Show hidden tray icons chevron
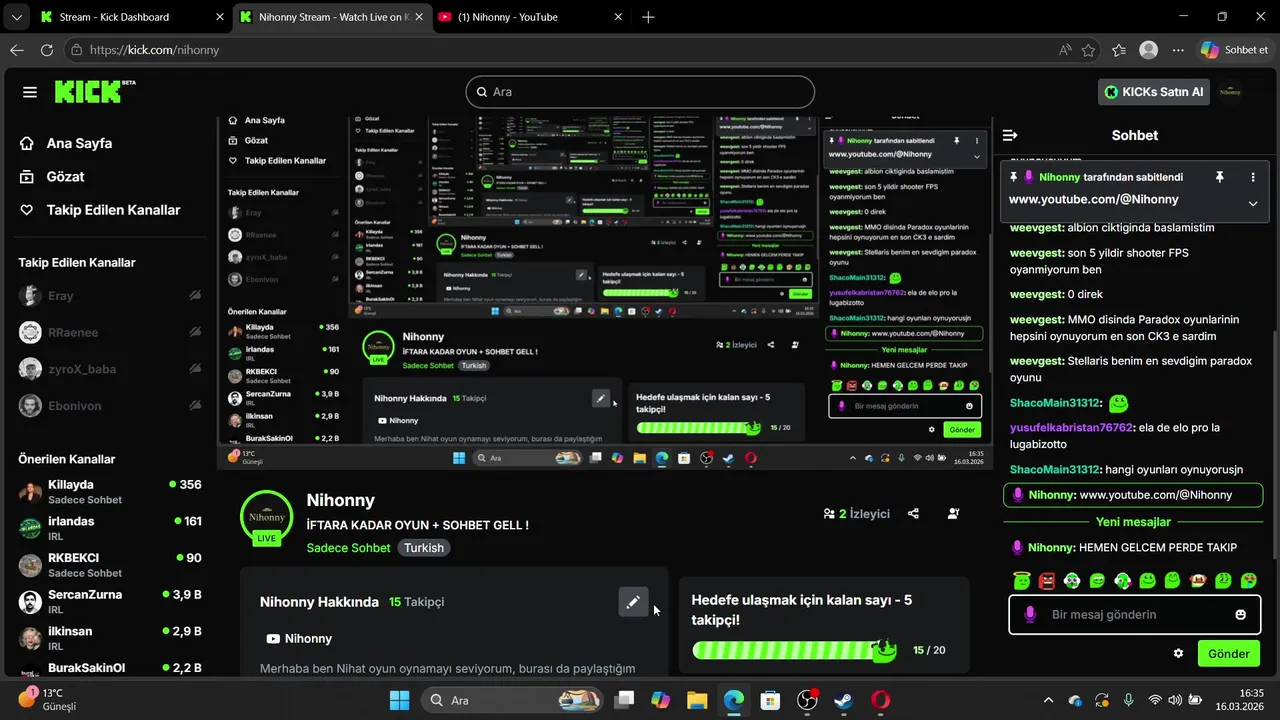The image size is (1280, 720). (1048, 700)
